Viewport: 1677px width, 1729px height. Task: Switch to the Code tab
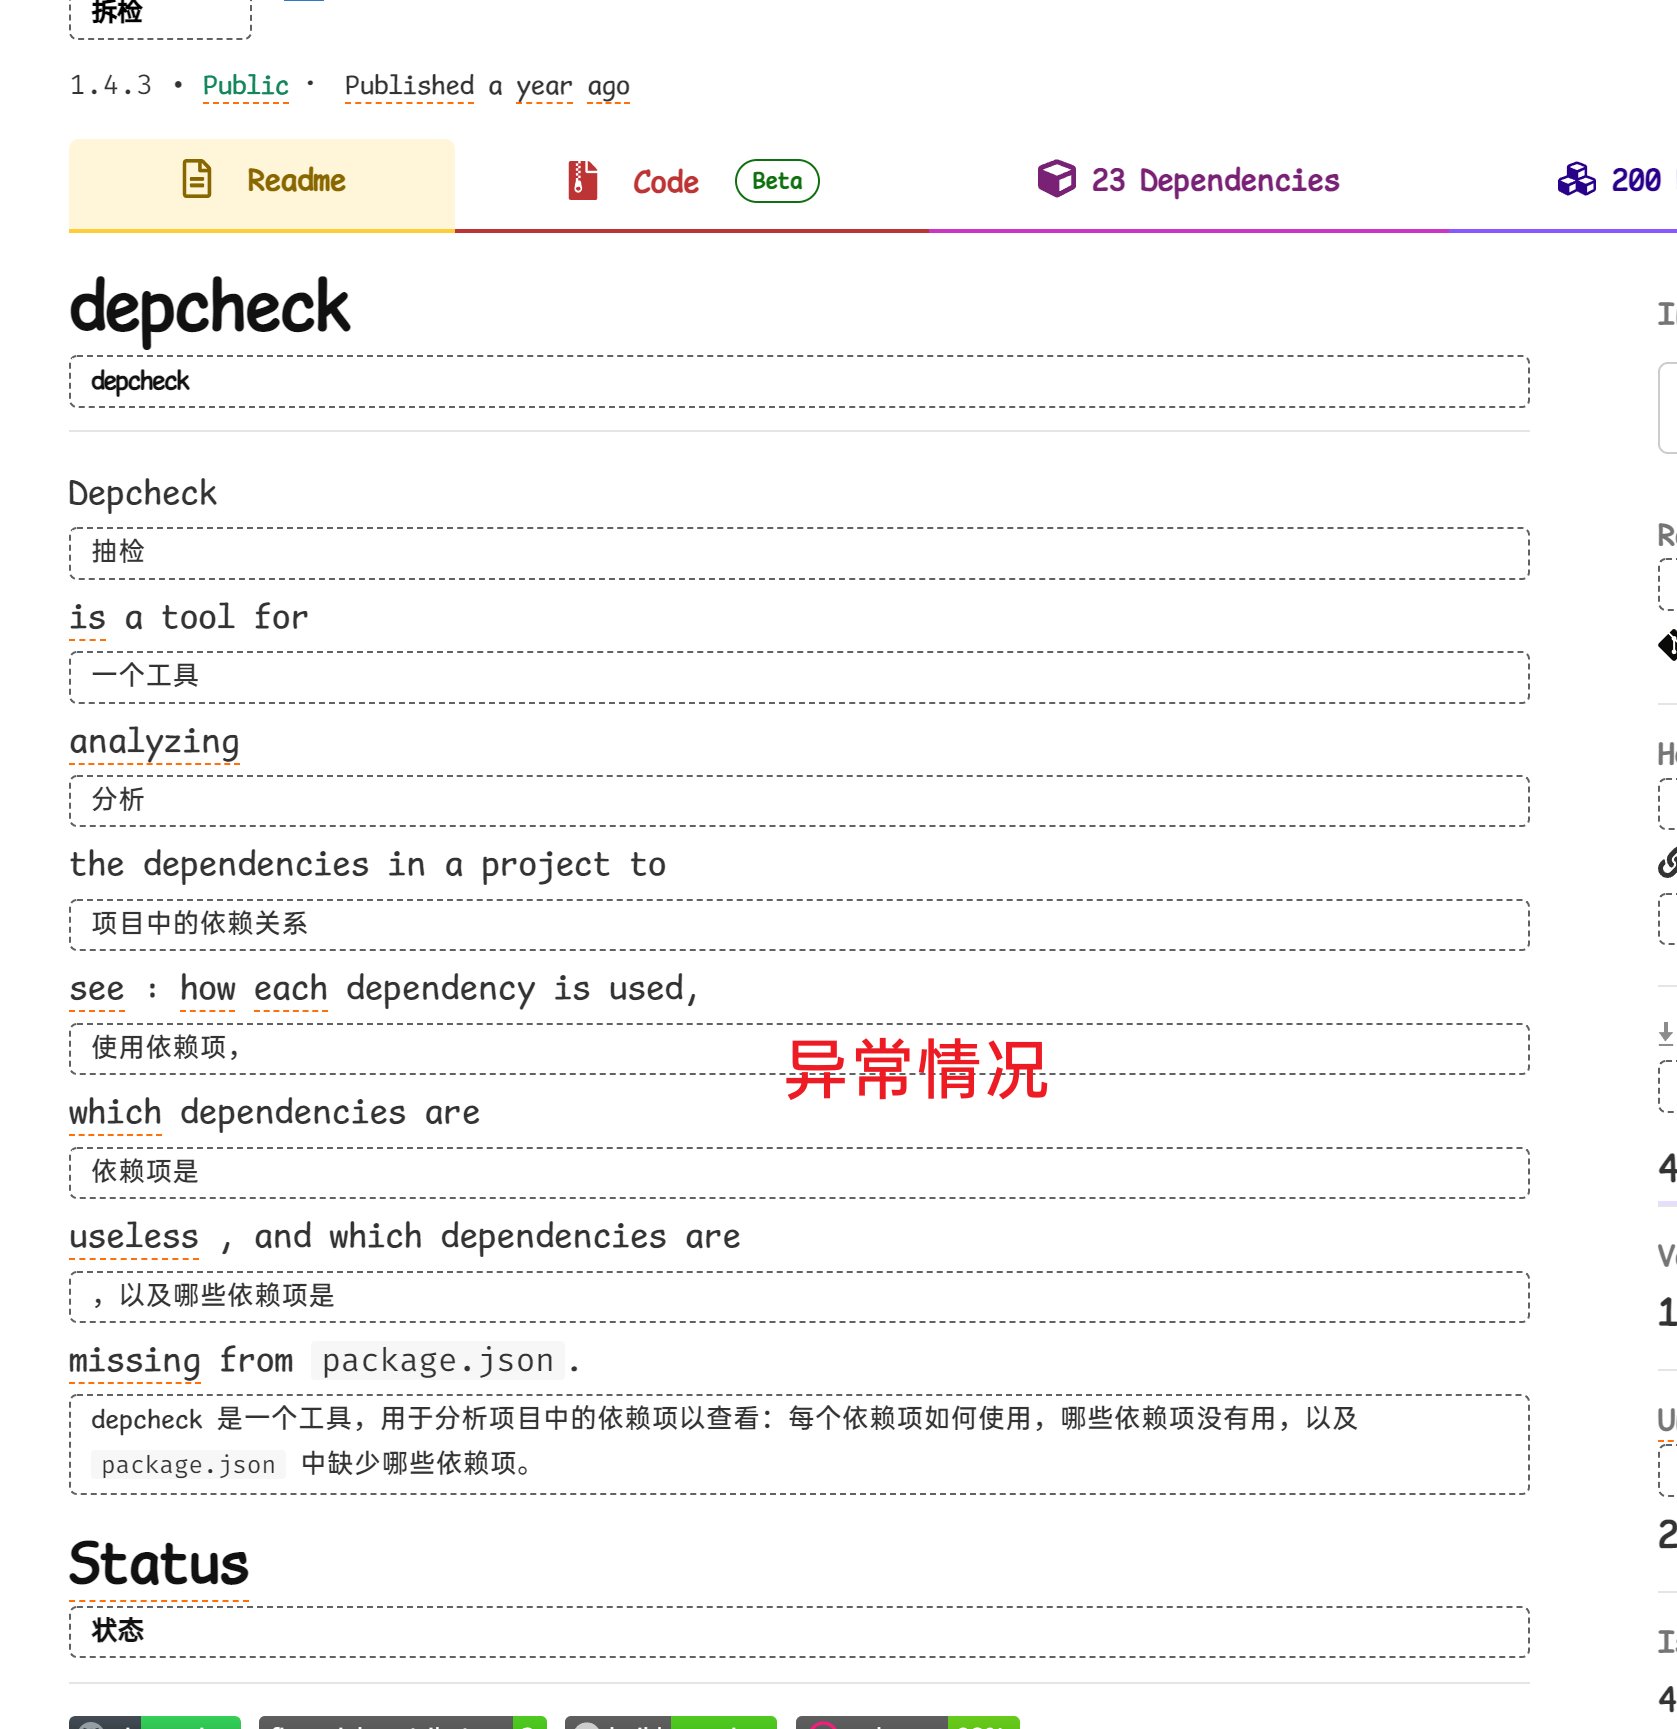[665, 181]
